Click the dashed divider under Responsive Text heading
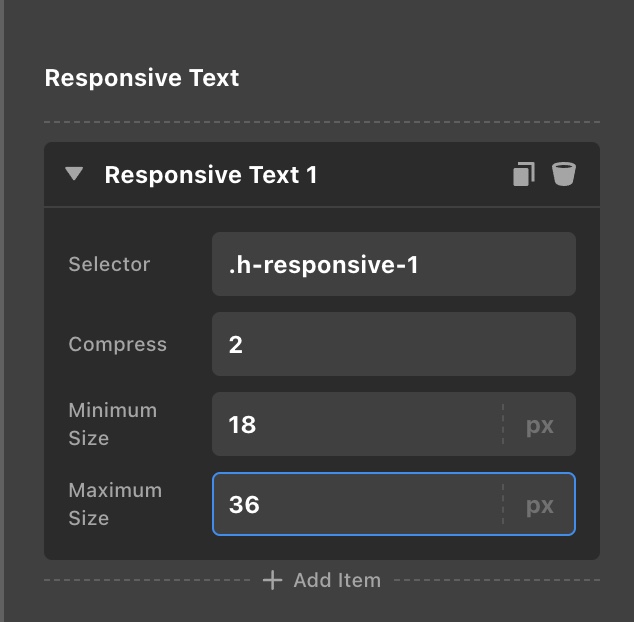 (322, 122)
